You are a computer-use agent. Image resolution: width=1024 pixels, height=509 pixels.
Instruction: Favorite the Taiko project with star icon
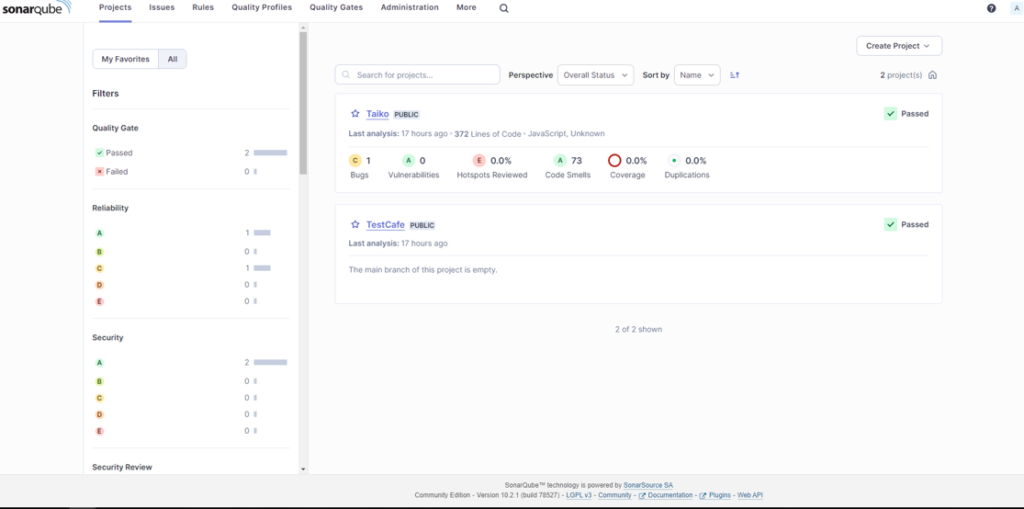coord(355,114)
